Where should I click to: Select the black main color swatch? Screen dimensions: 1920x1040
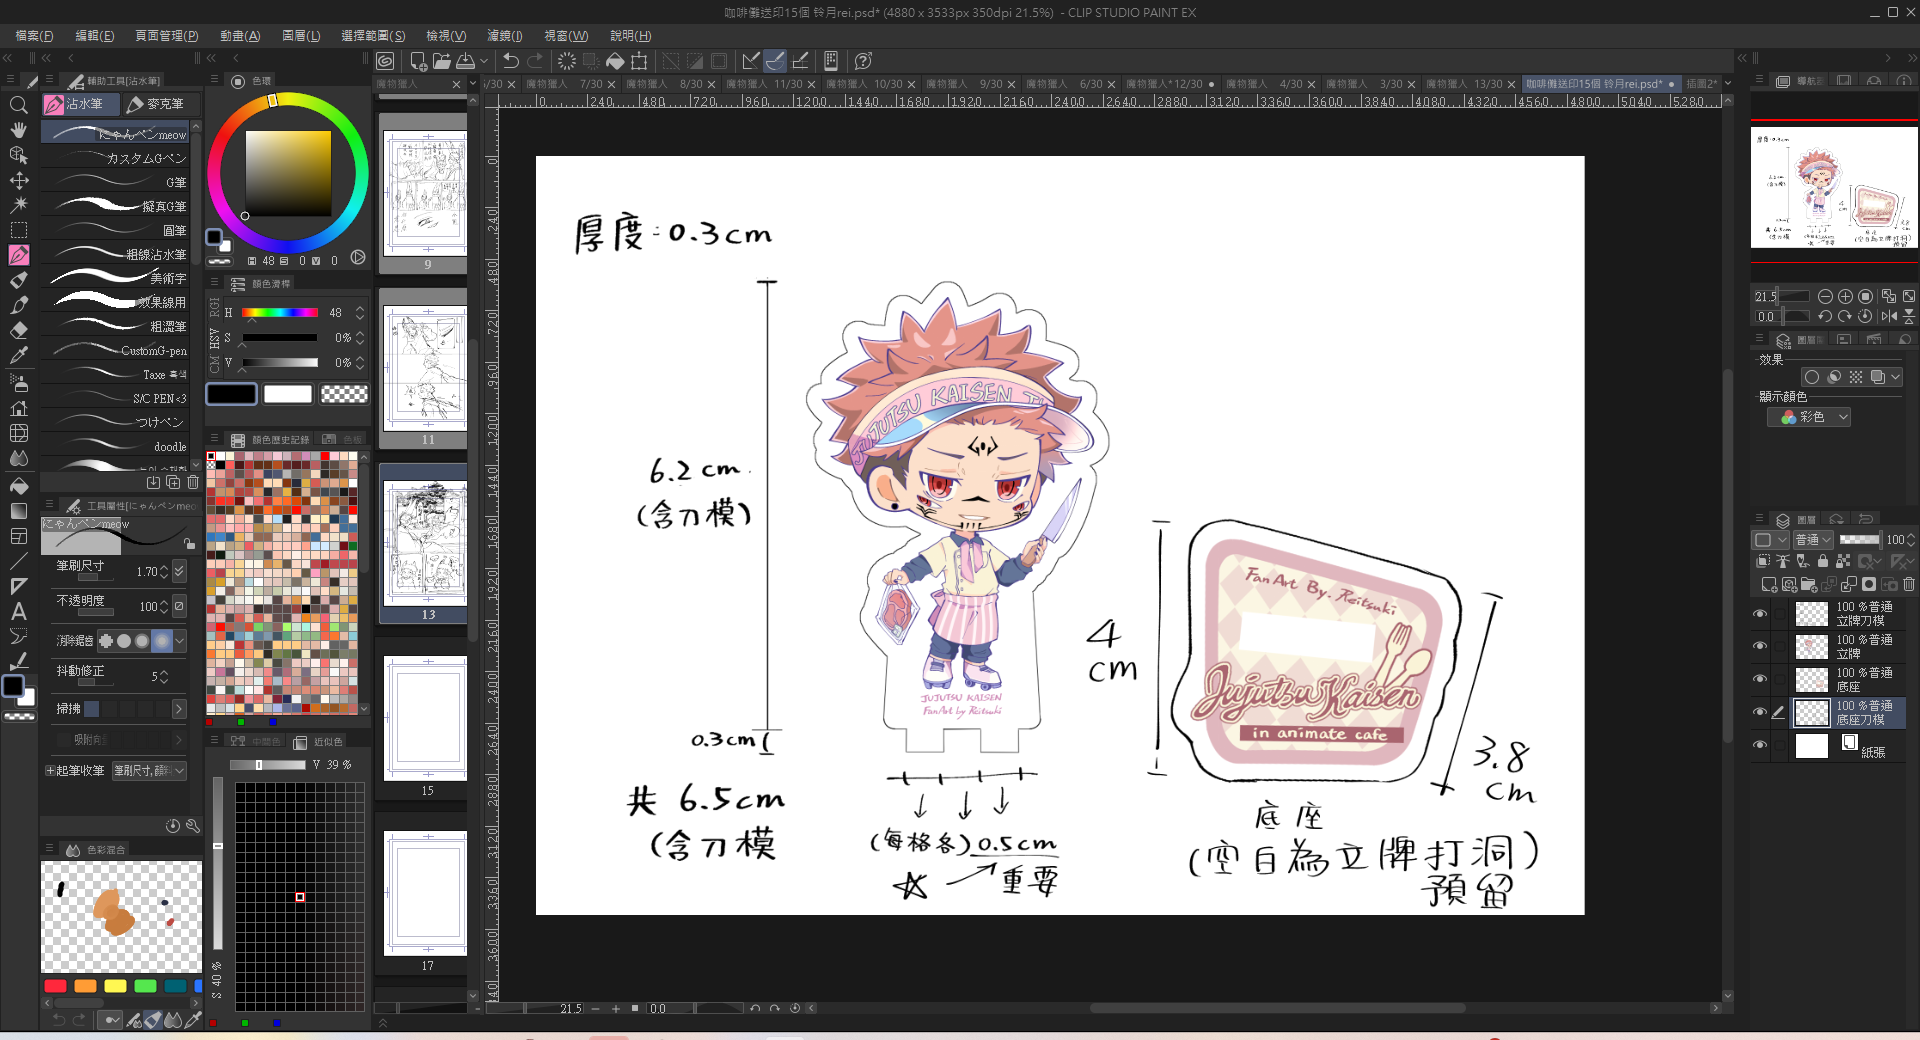coord(231,394)
